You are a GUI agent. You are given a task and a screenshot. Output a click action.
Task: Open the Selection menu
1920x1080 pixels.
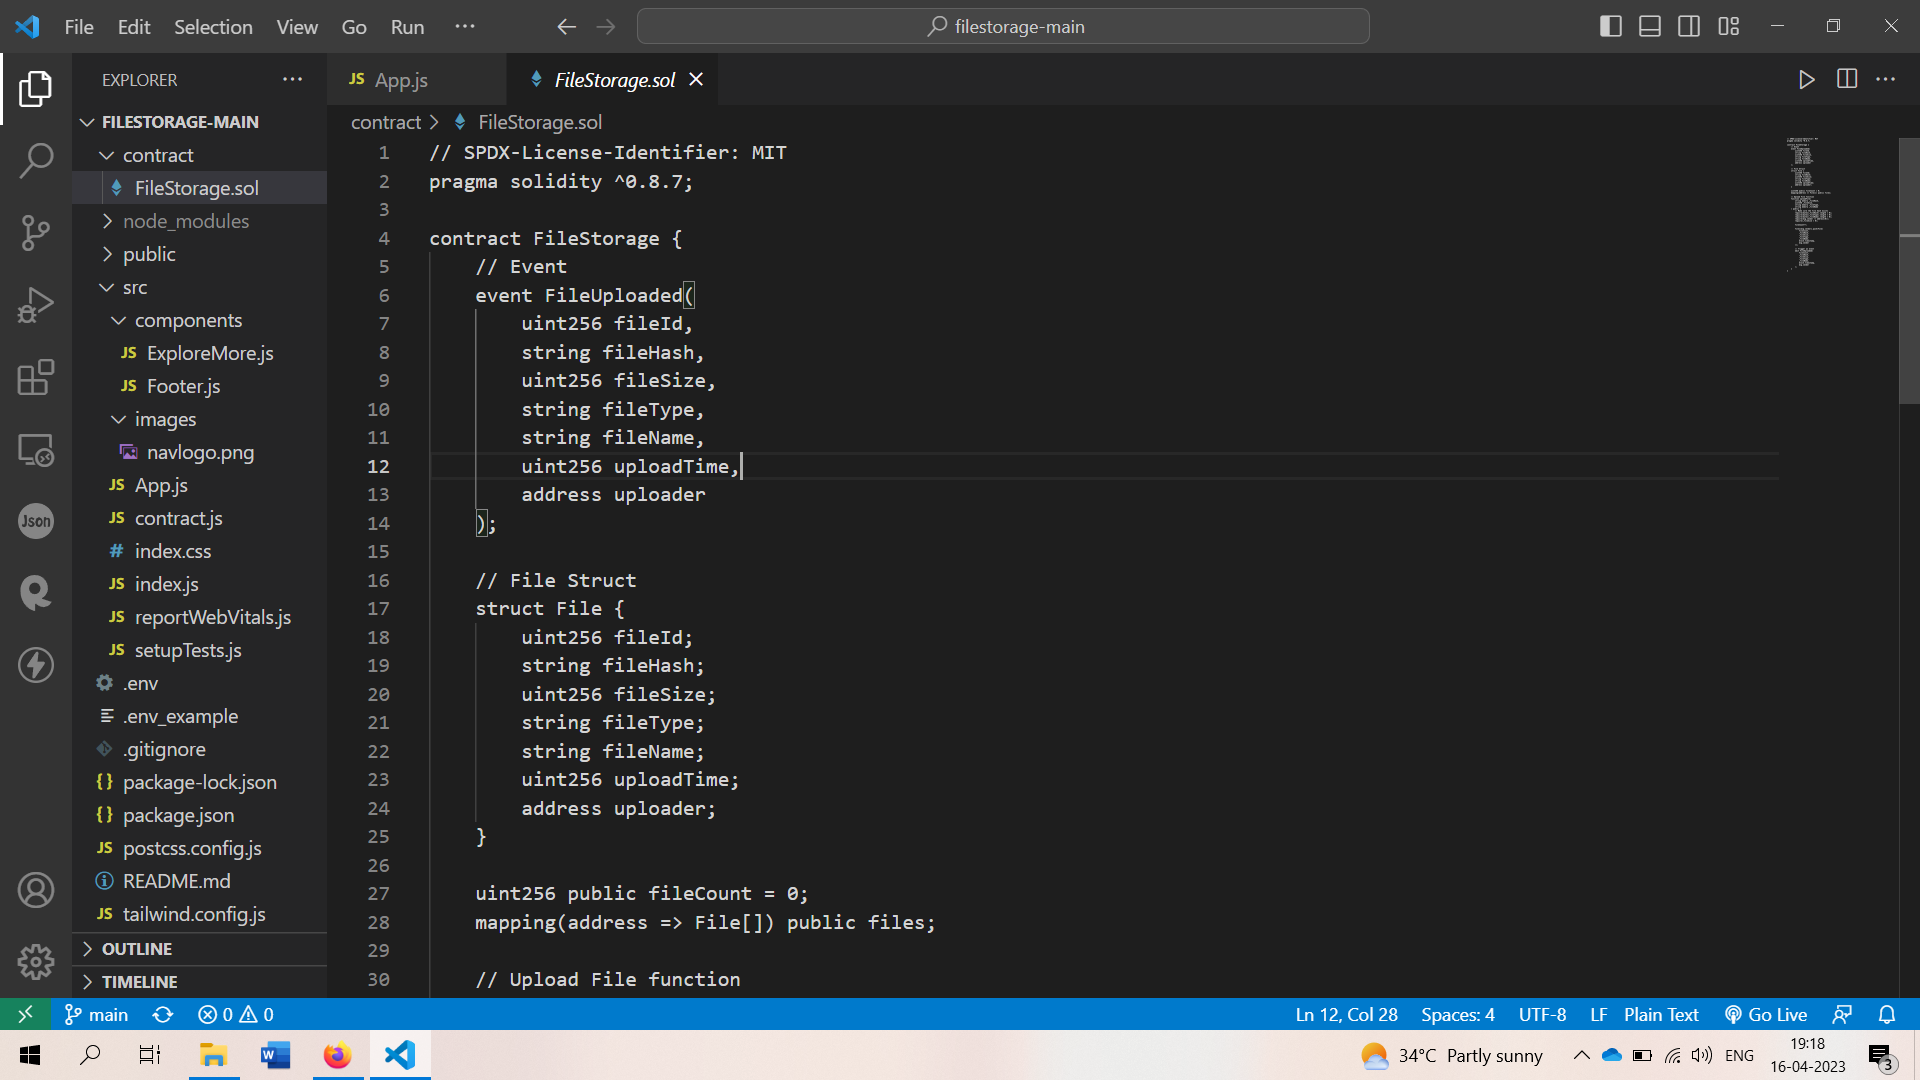(x=213, y=27)
